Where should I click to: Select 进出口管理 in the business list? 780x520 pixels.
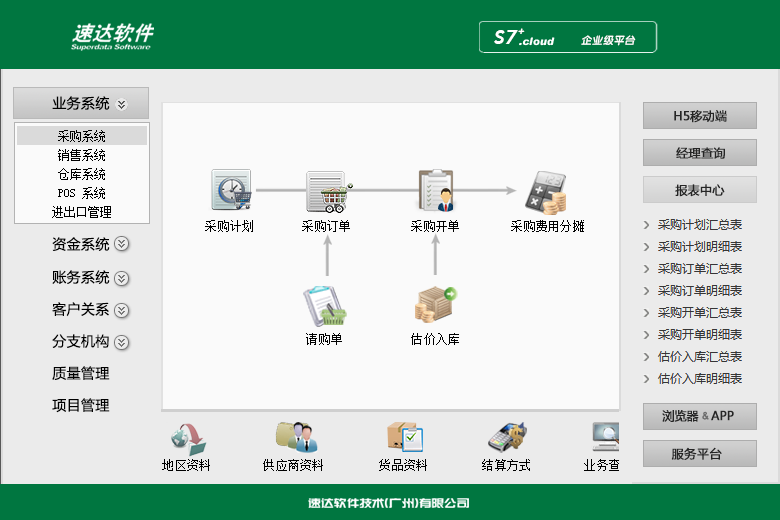(82, 212)
